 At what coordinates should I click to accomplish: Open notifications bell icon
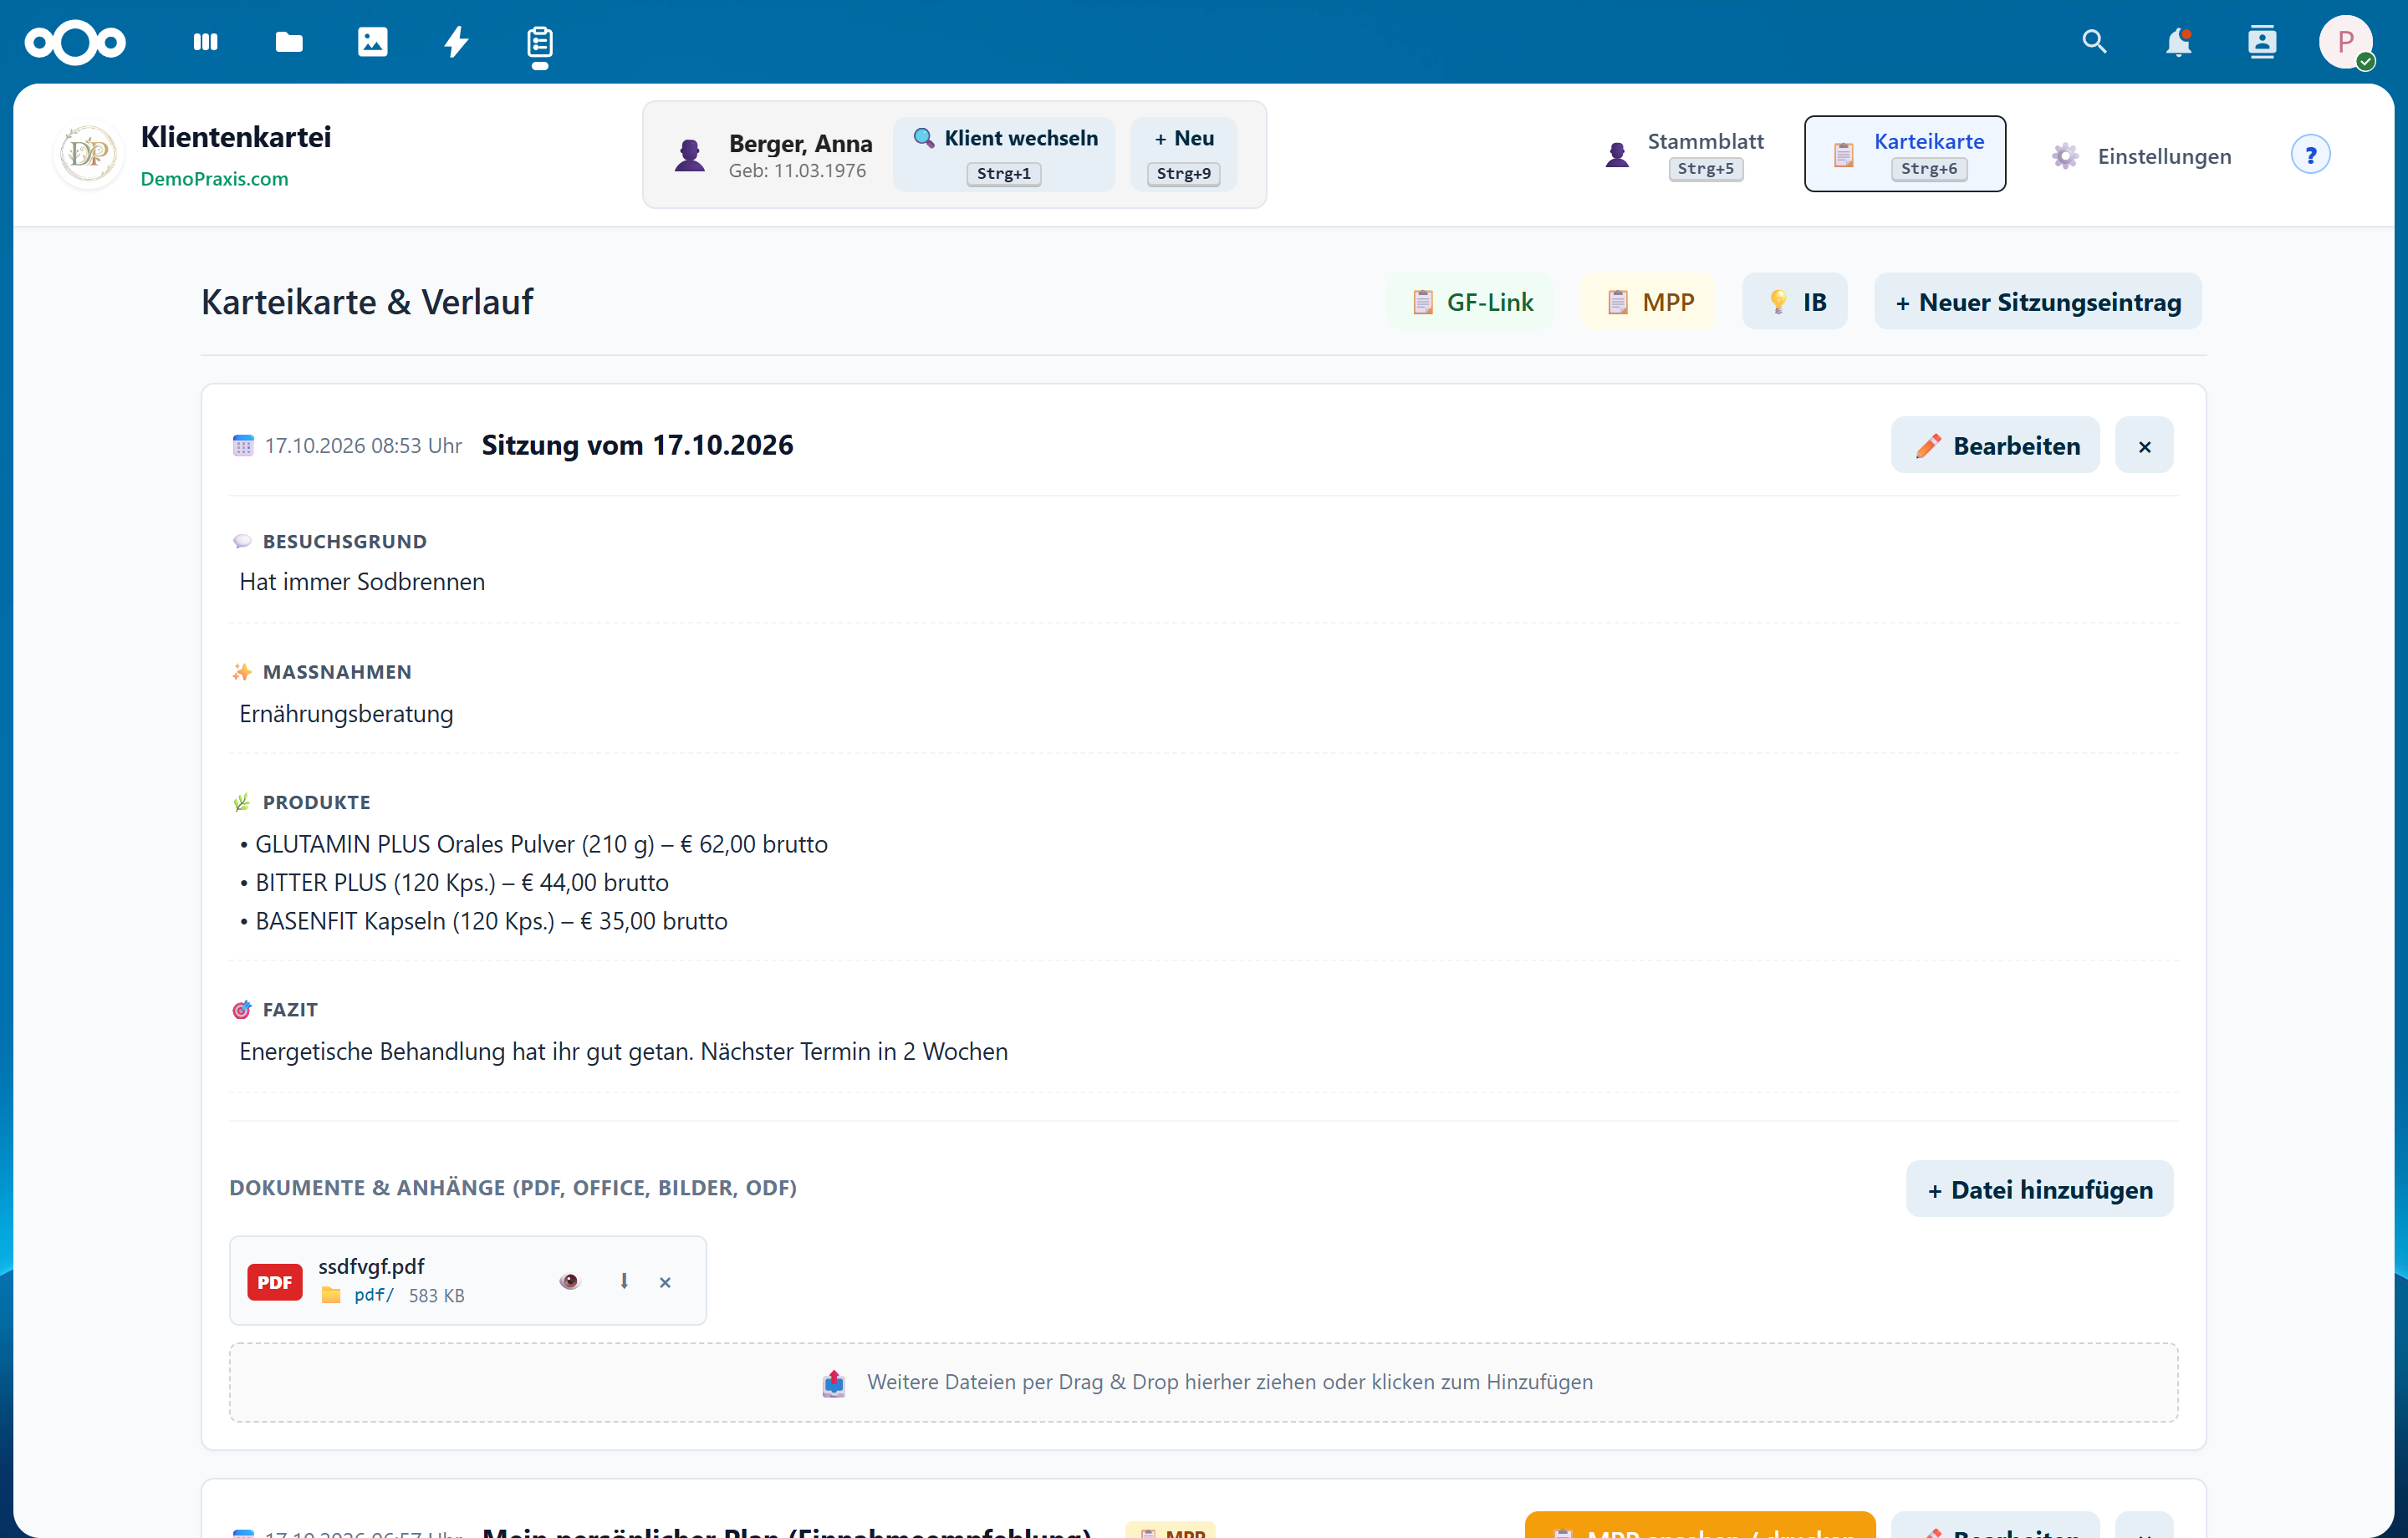coord(2178,42)
